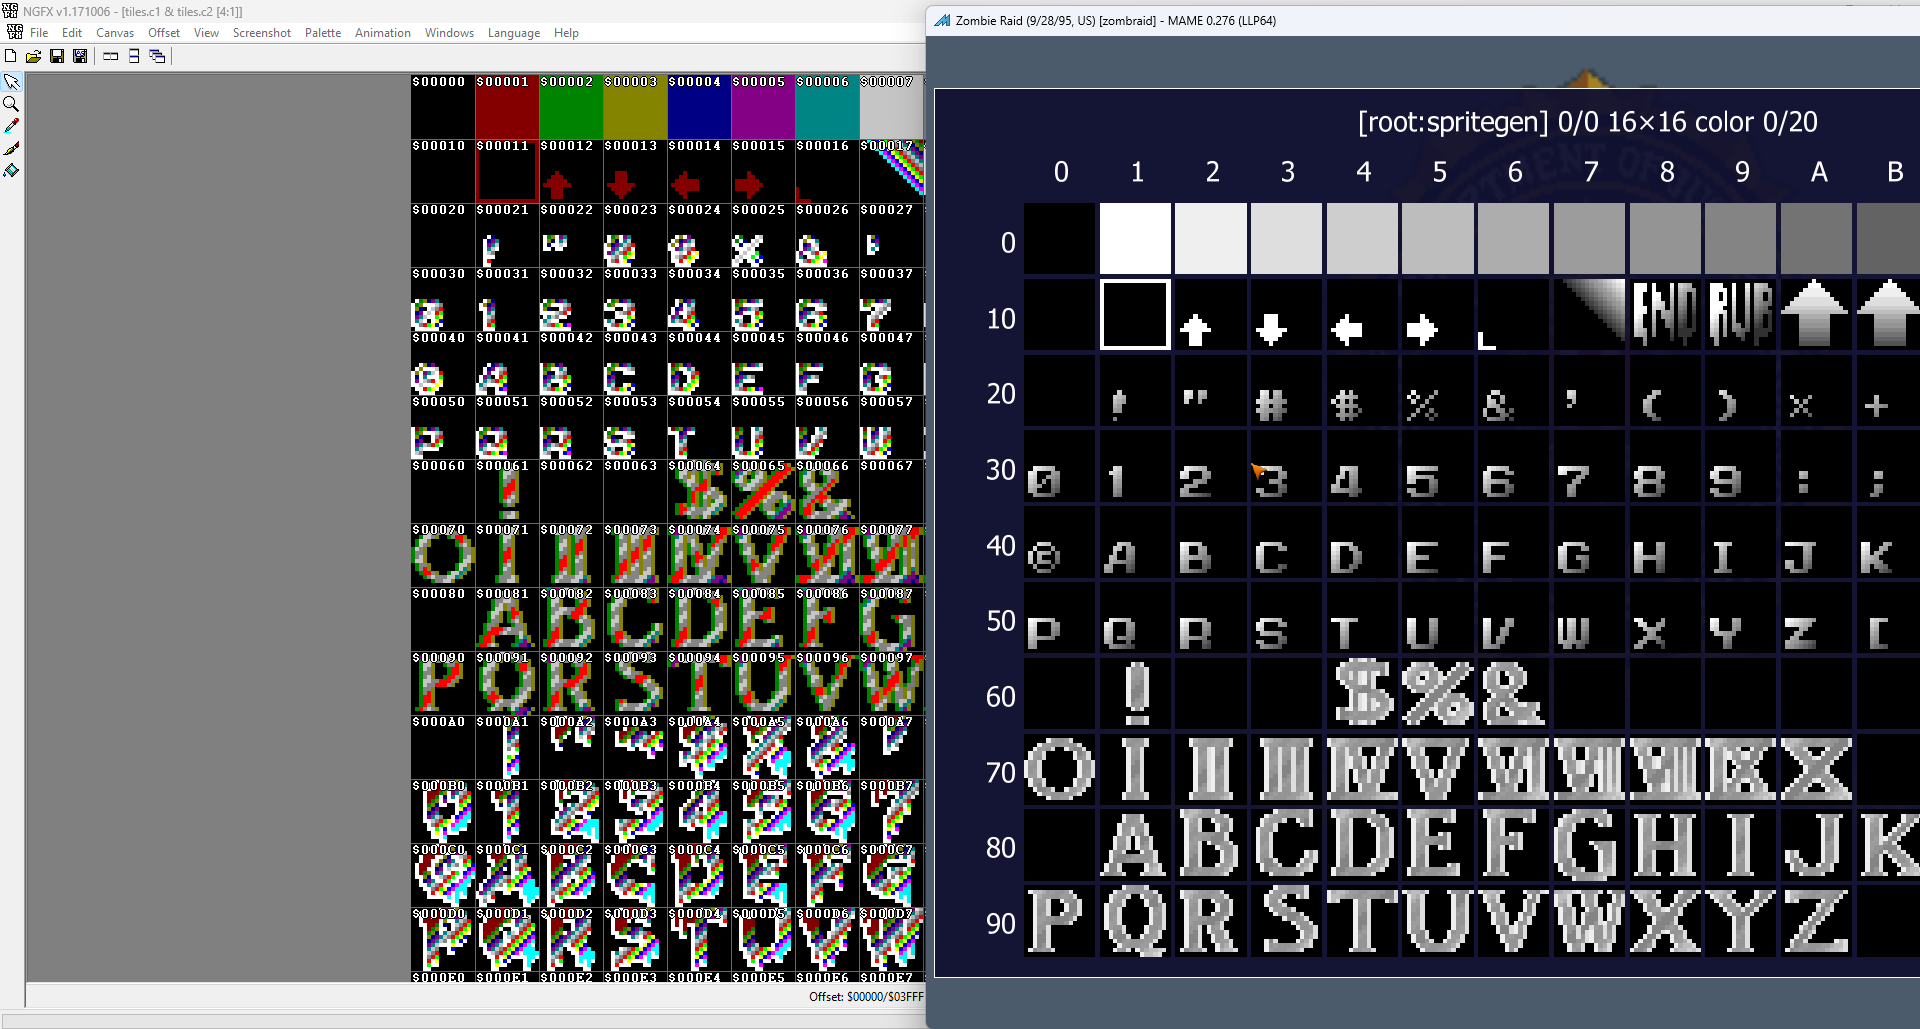Click the END sprite in MAME viewer
Image resolution: width=1920 pixels, height=1029 pixels.
pos(1665,314)
